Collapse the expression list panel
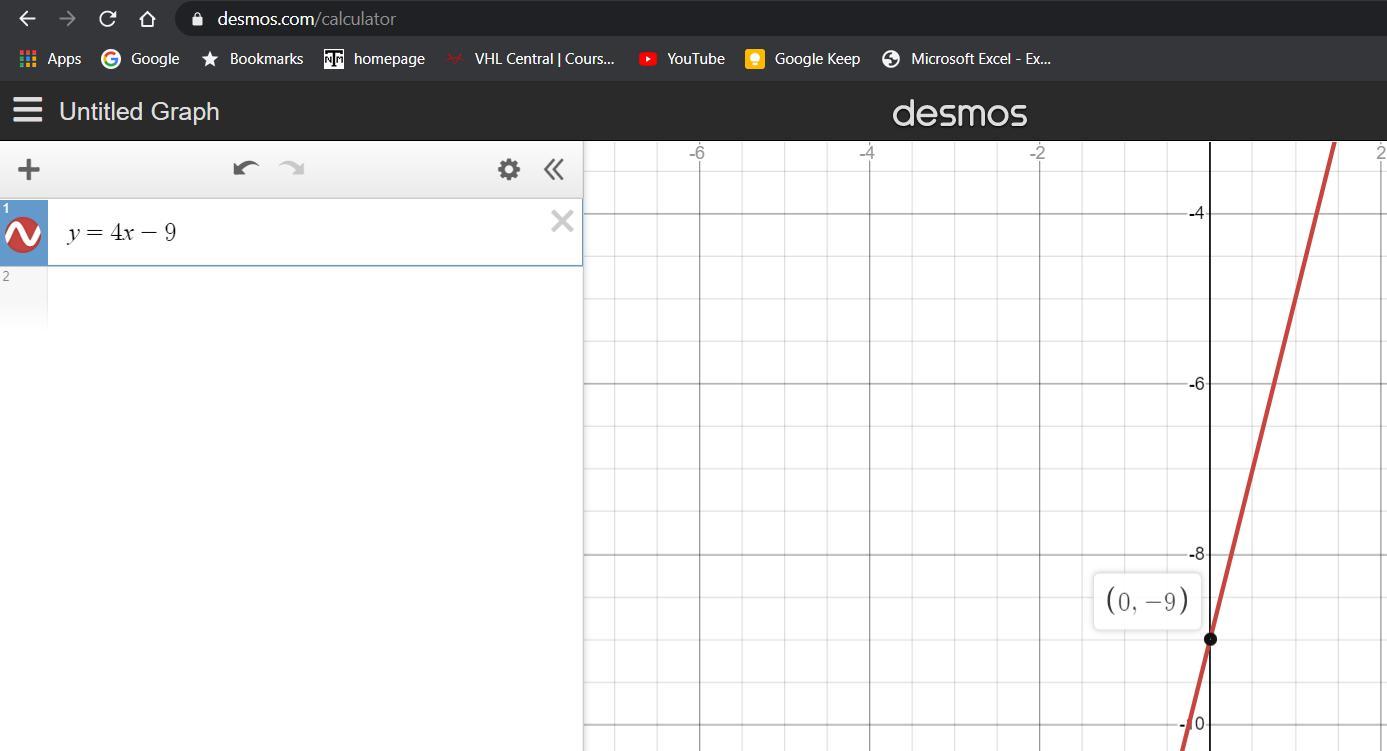The width and height of the screenshot is (1387, 751). click(554, 169)
